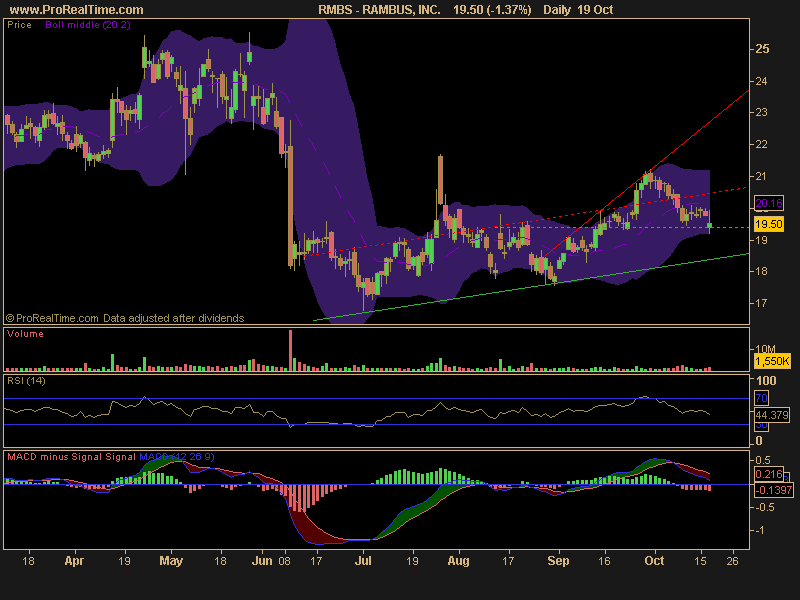Click the Daily 19 Oct timeframe label
800x600 pixels.
tap(578, 10)
